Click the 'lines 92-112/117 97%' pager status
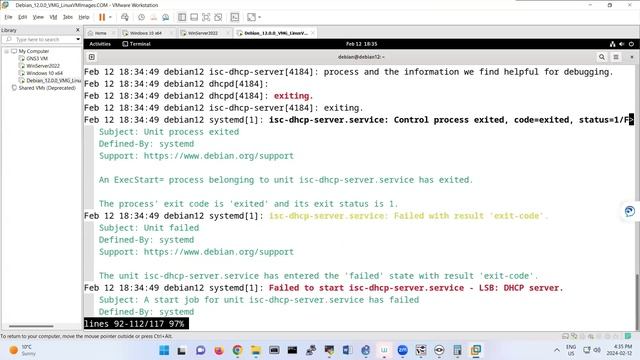The width and height of the screenshot is (640, 360). (136, 324)
